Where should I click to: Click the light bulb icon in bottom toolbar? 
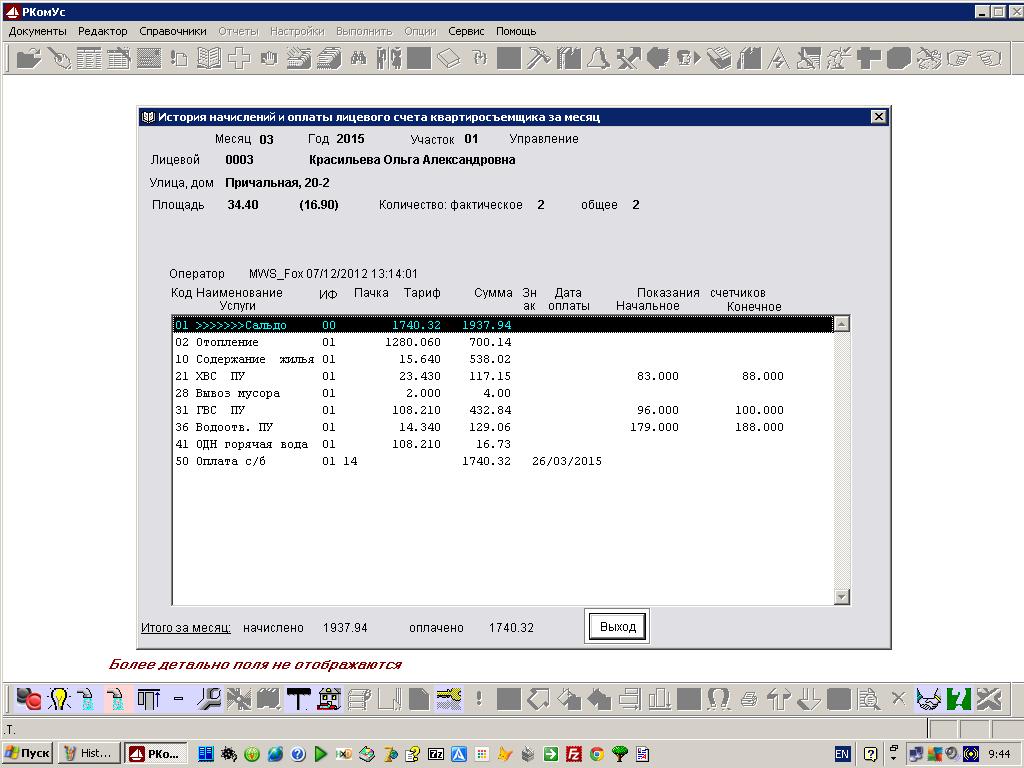(59, 698)
